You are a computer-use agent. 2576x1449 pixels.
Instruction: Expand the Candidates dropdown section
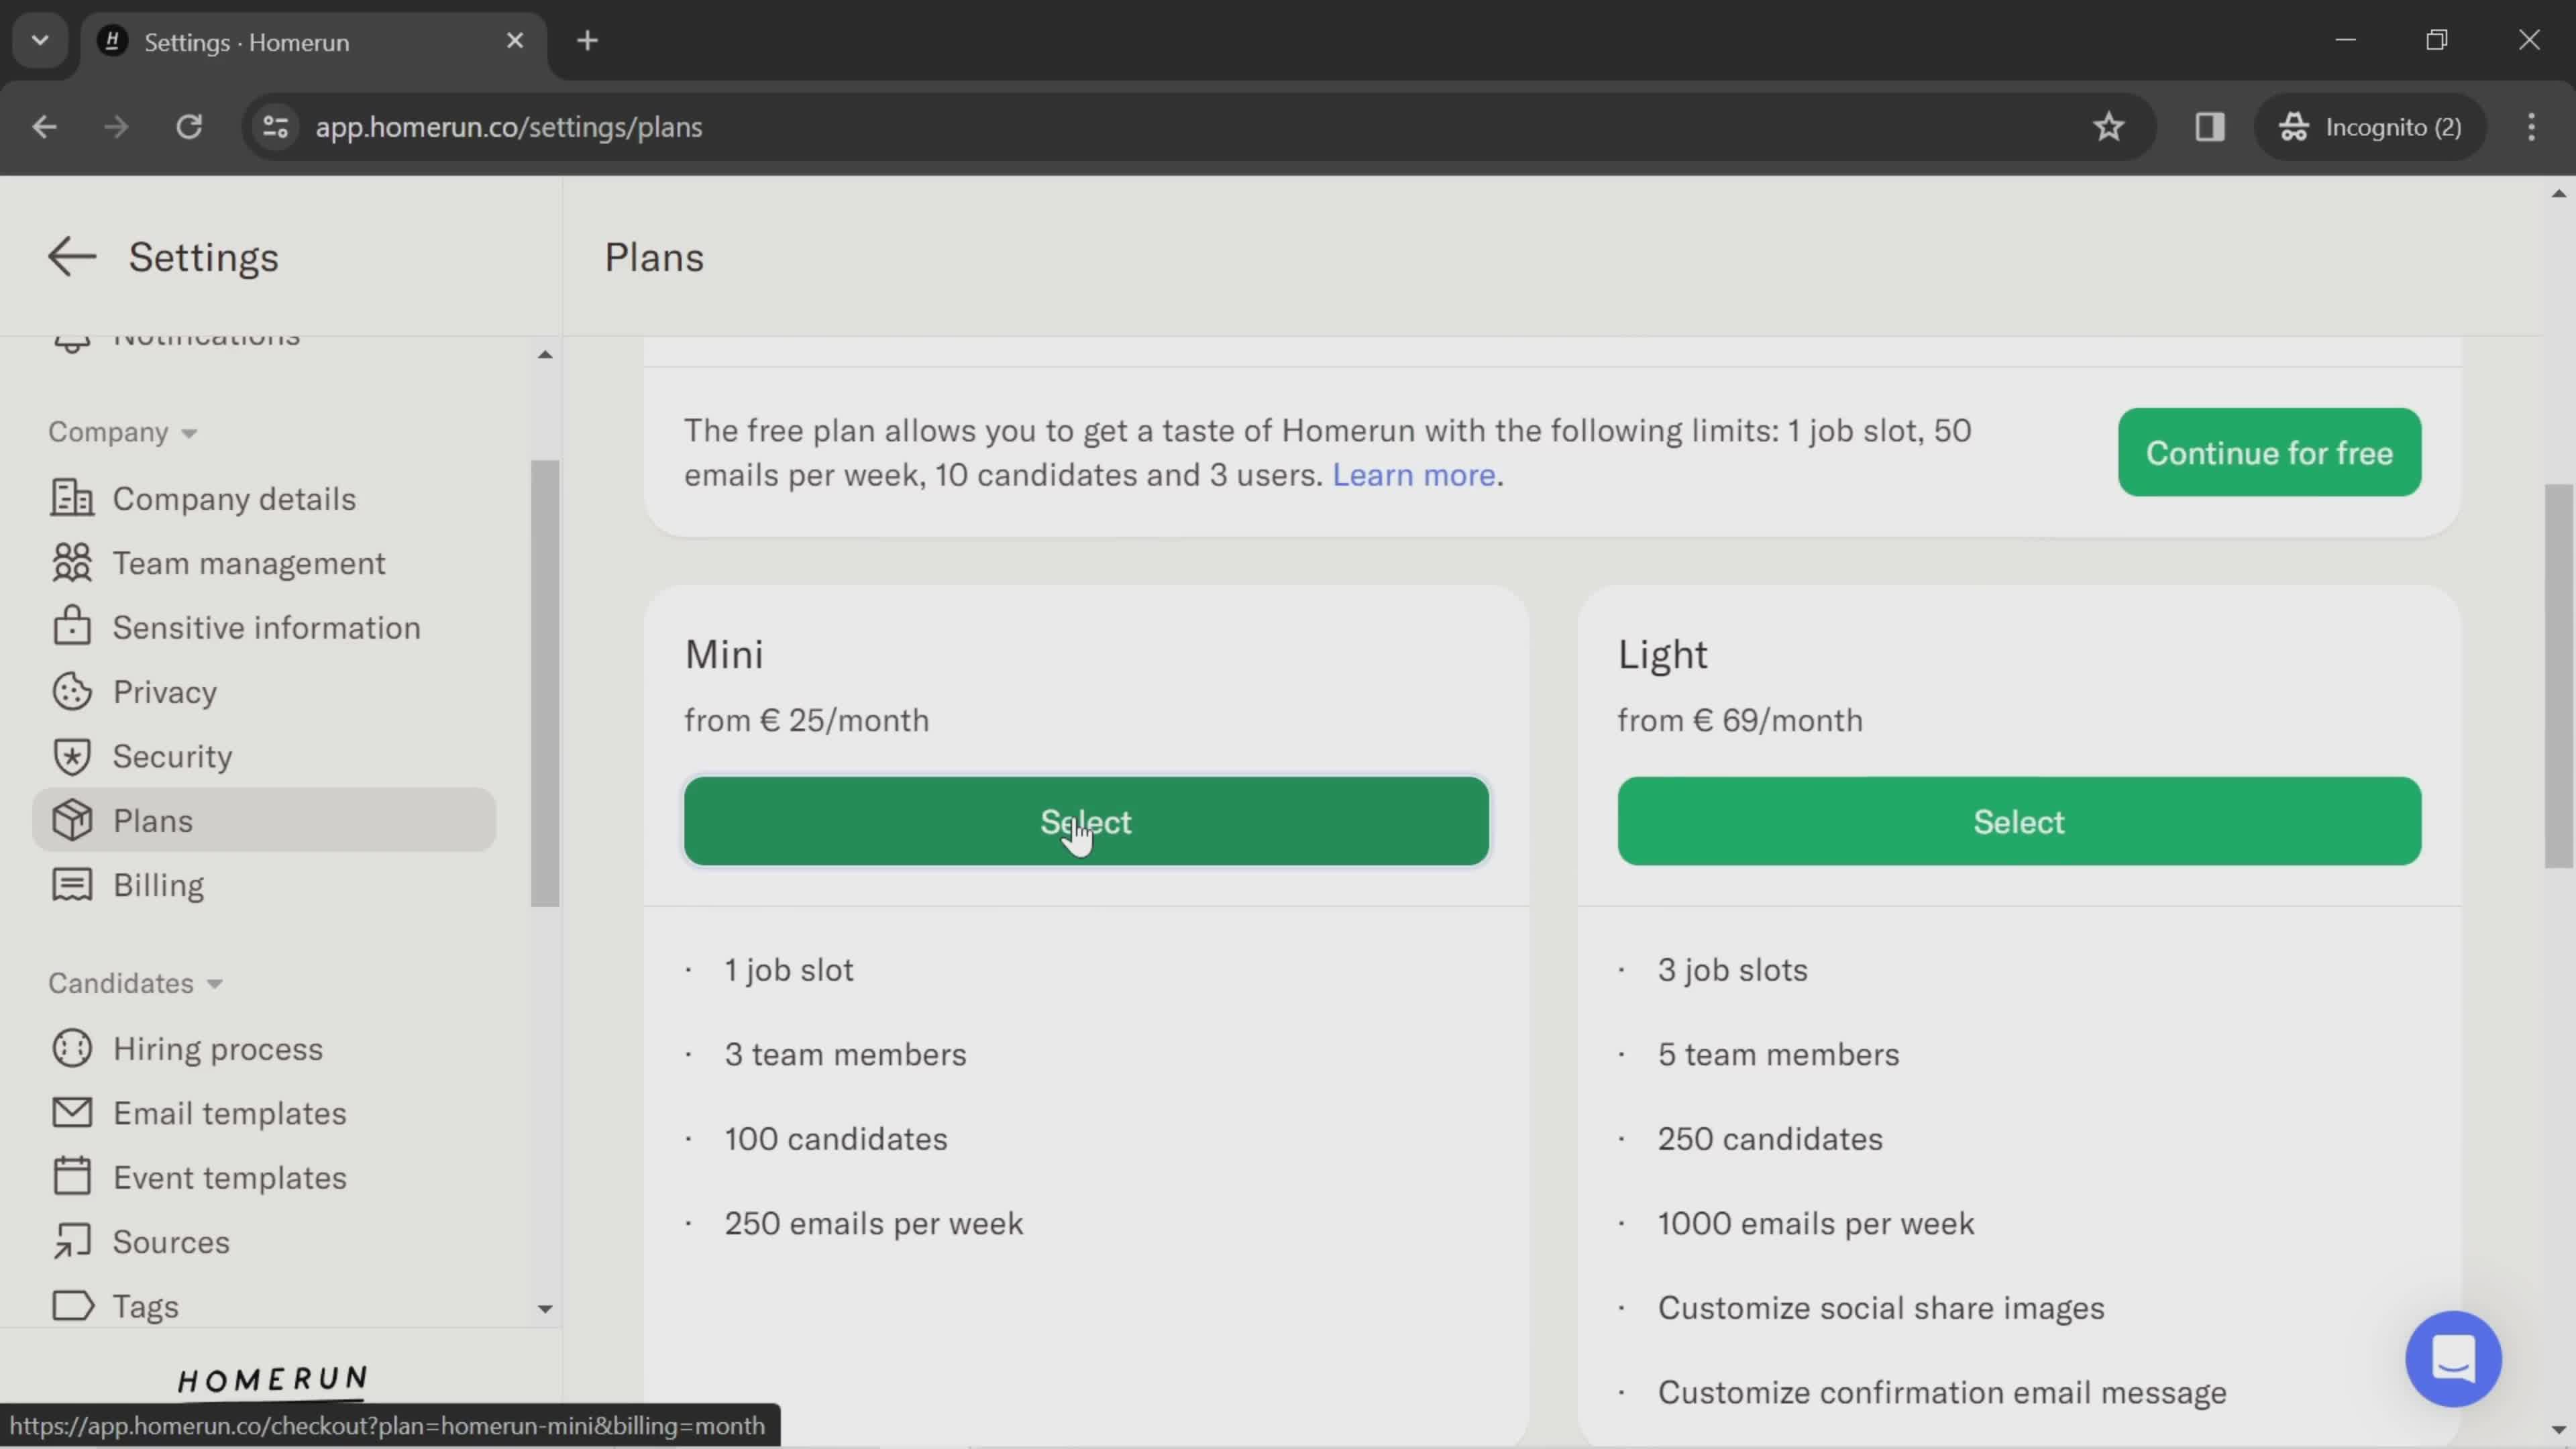134,983
